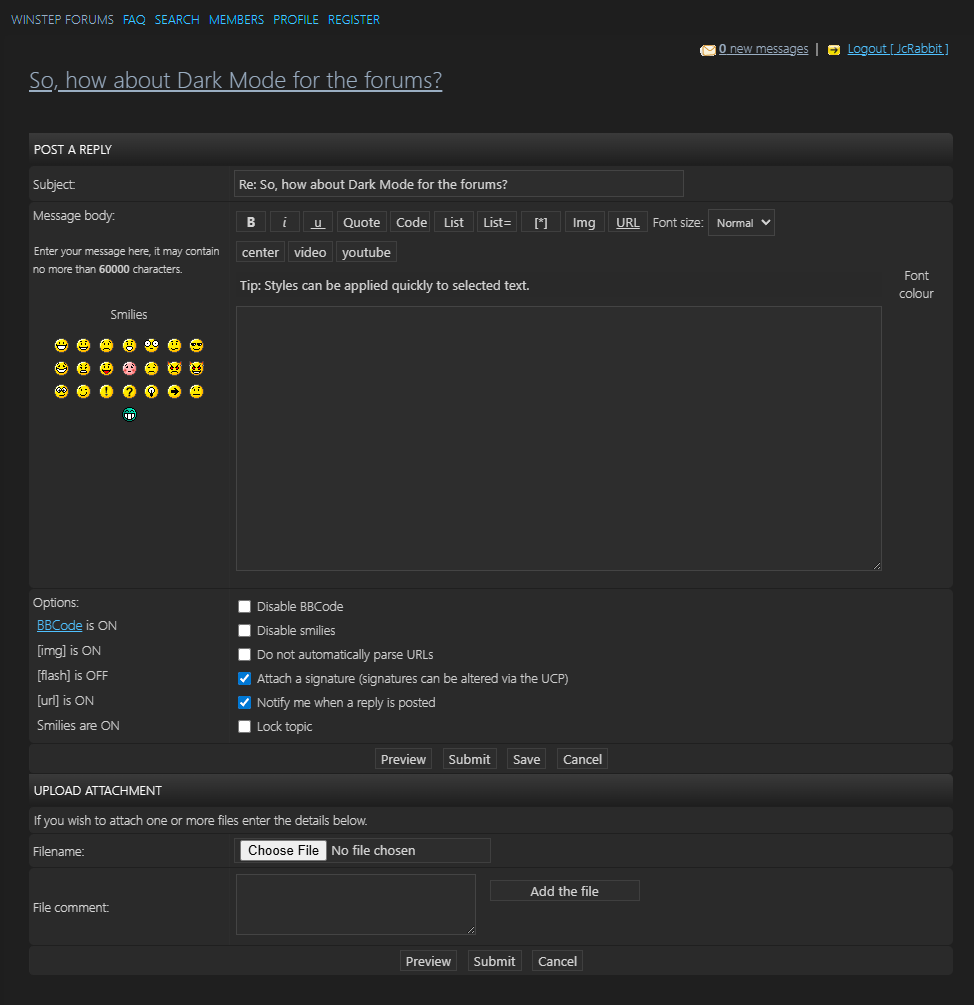This screenshot has width=974, height=1005.
Task: Click the Choose File button
Action: [283, 850]
